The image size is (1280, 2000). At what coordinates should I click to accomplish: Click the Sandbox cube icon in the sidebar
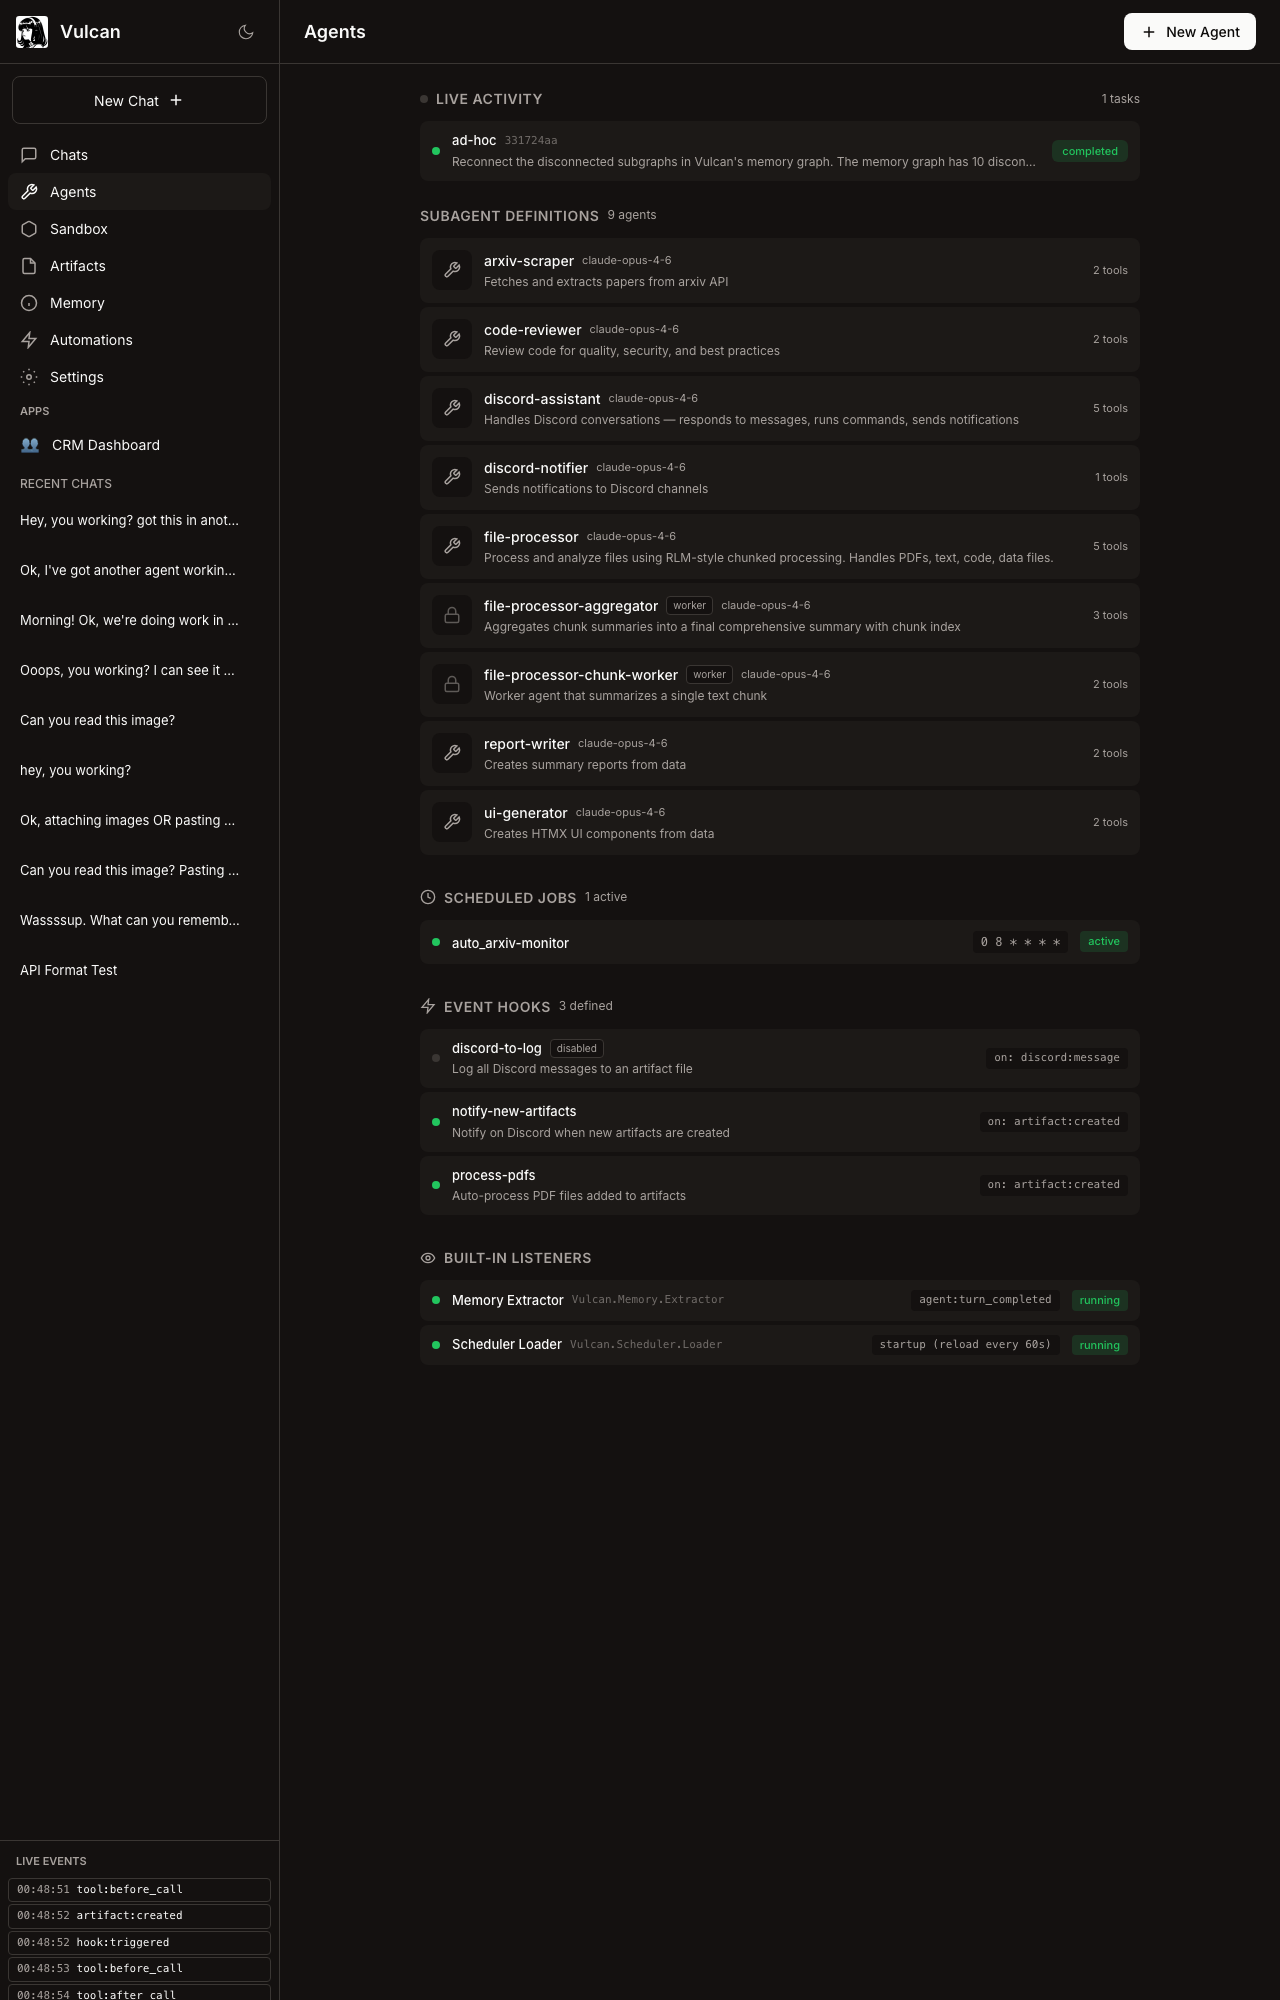(x=29, y=229)
